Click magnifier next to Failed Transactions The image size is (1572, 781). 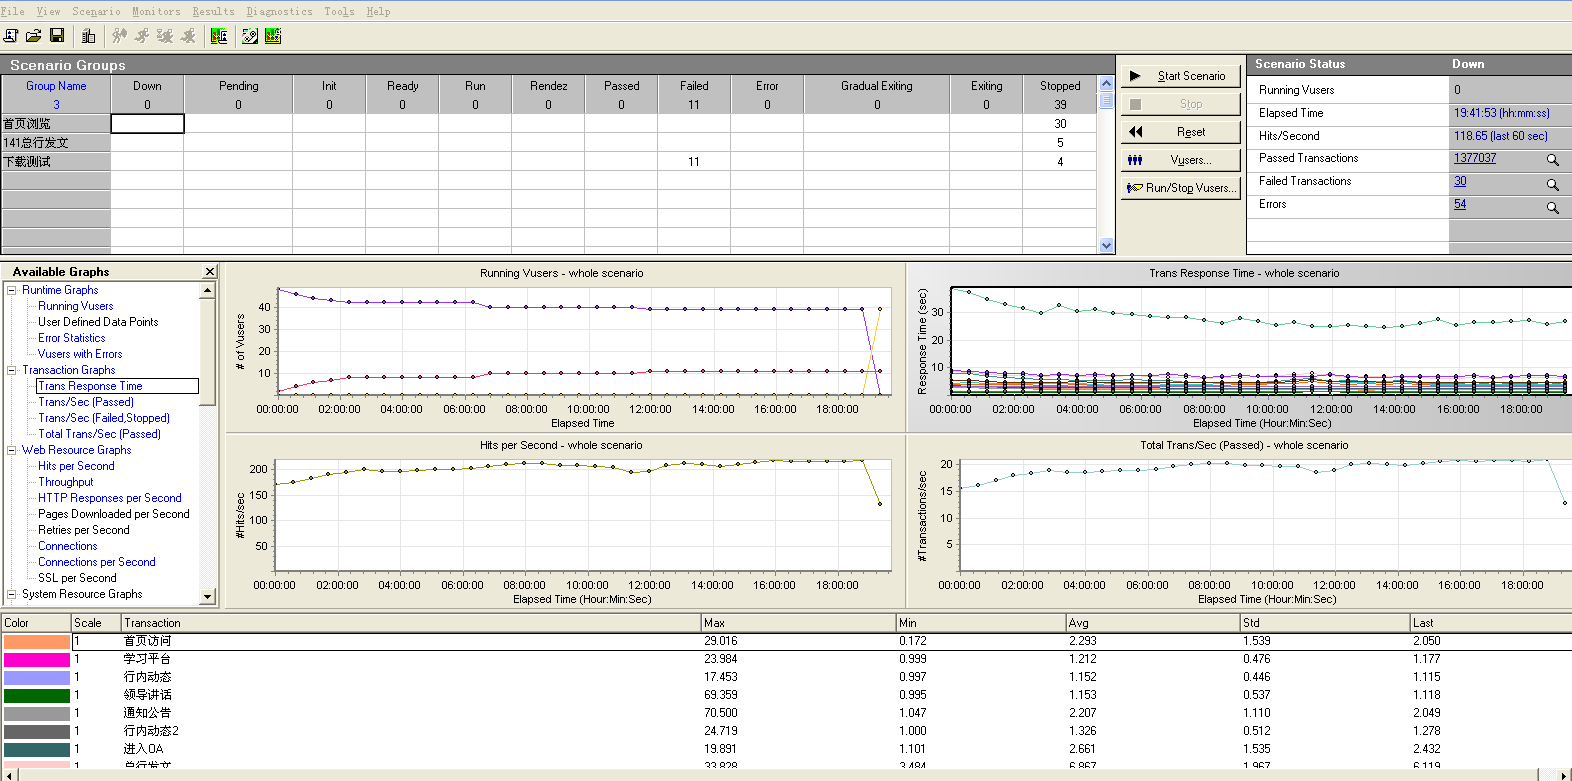[1553, 184]
